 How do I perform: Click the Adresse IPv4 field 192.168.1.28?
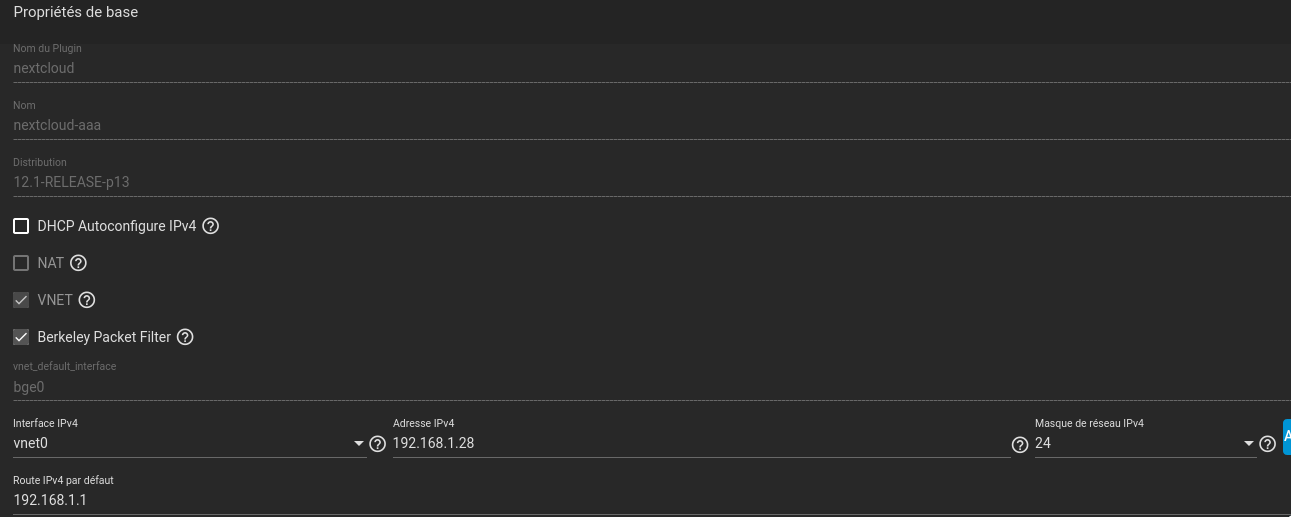[x=700, y=443]
